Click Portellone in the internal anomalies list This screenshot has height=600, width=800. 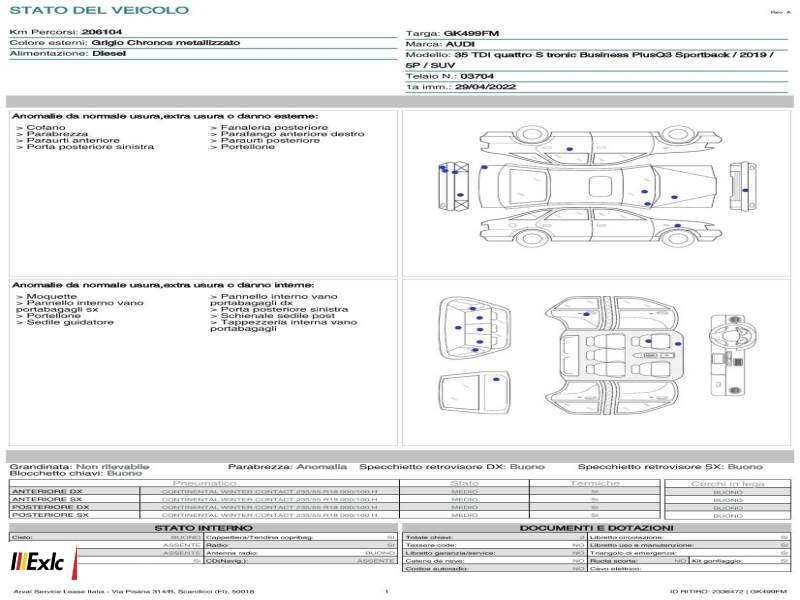[x=54, y=316]
